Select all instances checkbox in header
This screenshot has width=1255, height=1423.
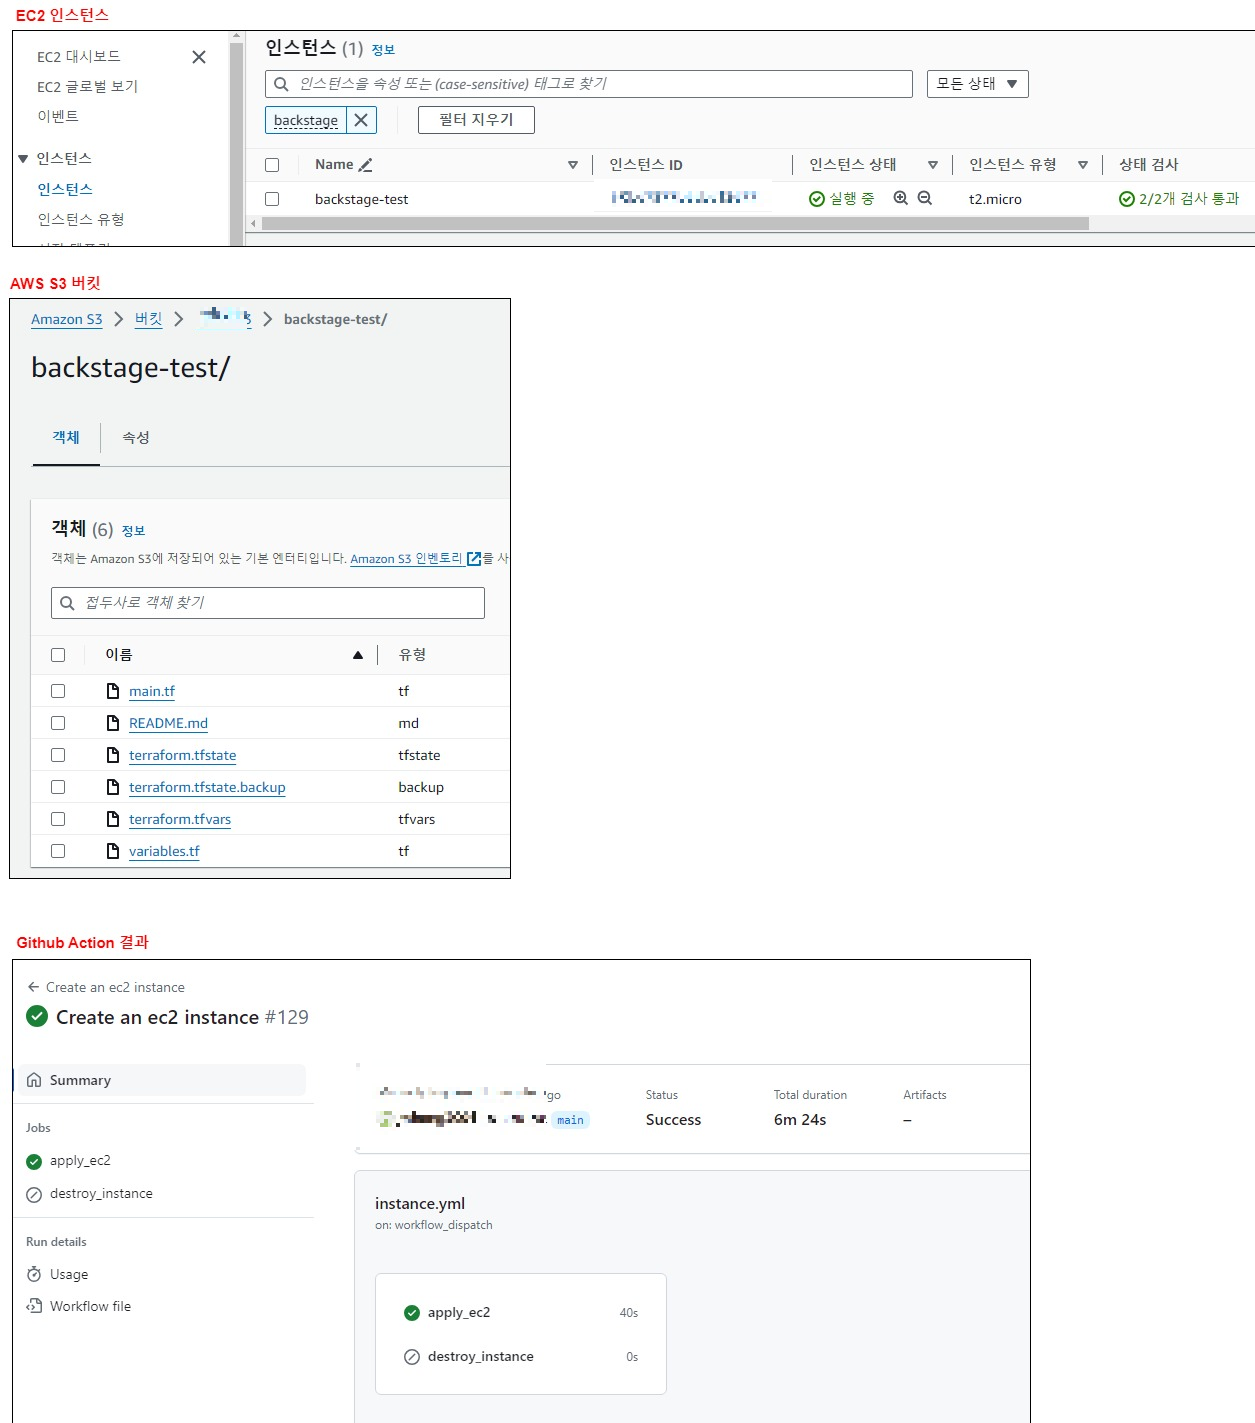pos(272,165)
